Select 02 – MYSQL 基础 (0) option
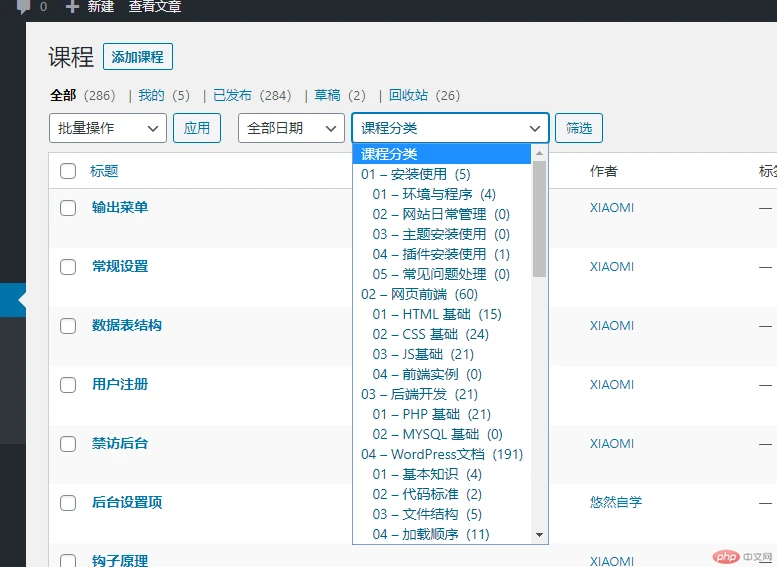Image resolution: width=777 pixels, height=567 pixels. click(x=442, y=434)
